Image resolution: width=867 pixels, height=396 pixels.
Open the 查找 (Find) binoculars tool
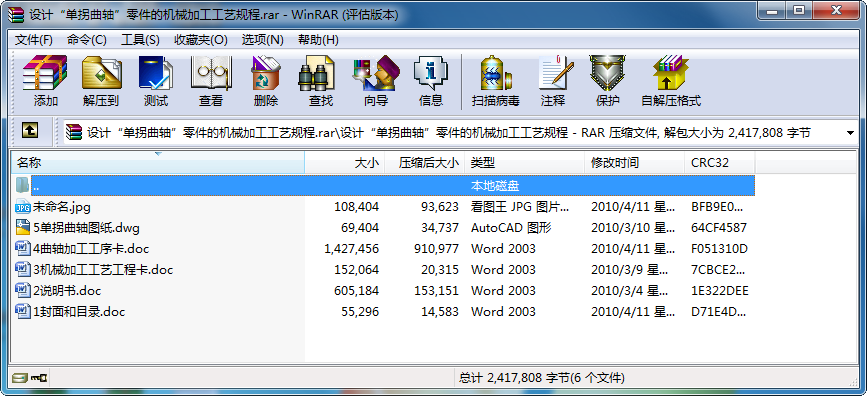click(321, 81)
